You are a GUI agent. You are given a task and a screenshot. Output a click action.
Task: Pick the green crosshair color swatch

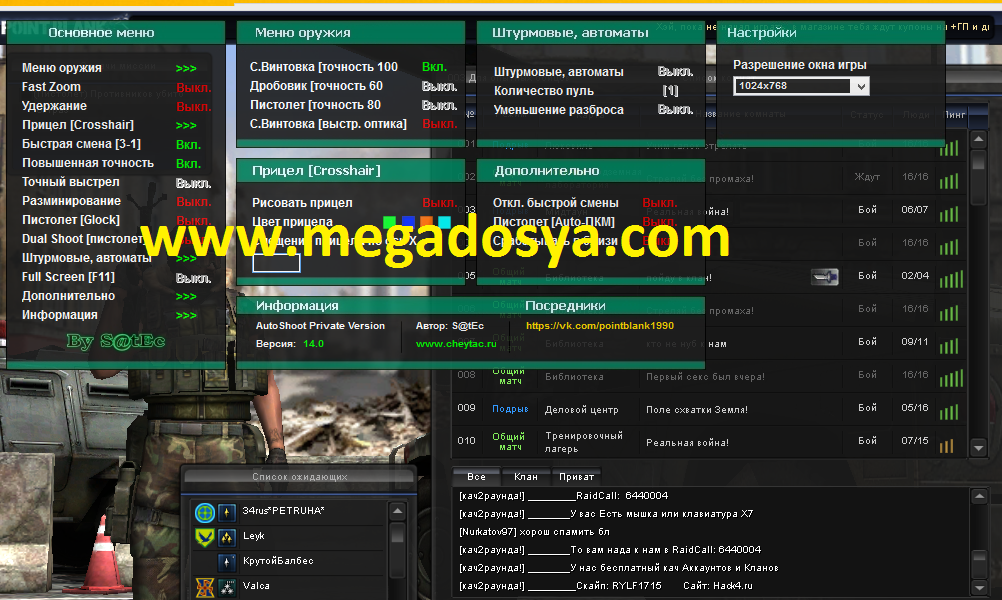coord(389,222)
